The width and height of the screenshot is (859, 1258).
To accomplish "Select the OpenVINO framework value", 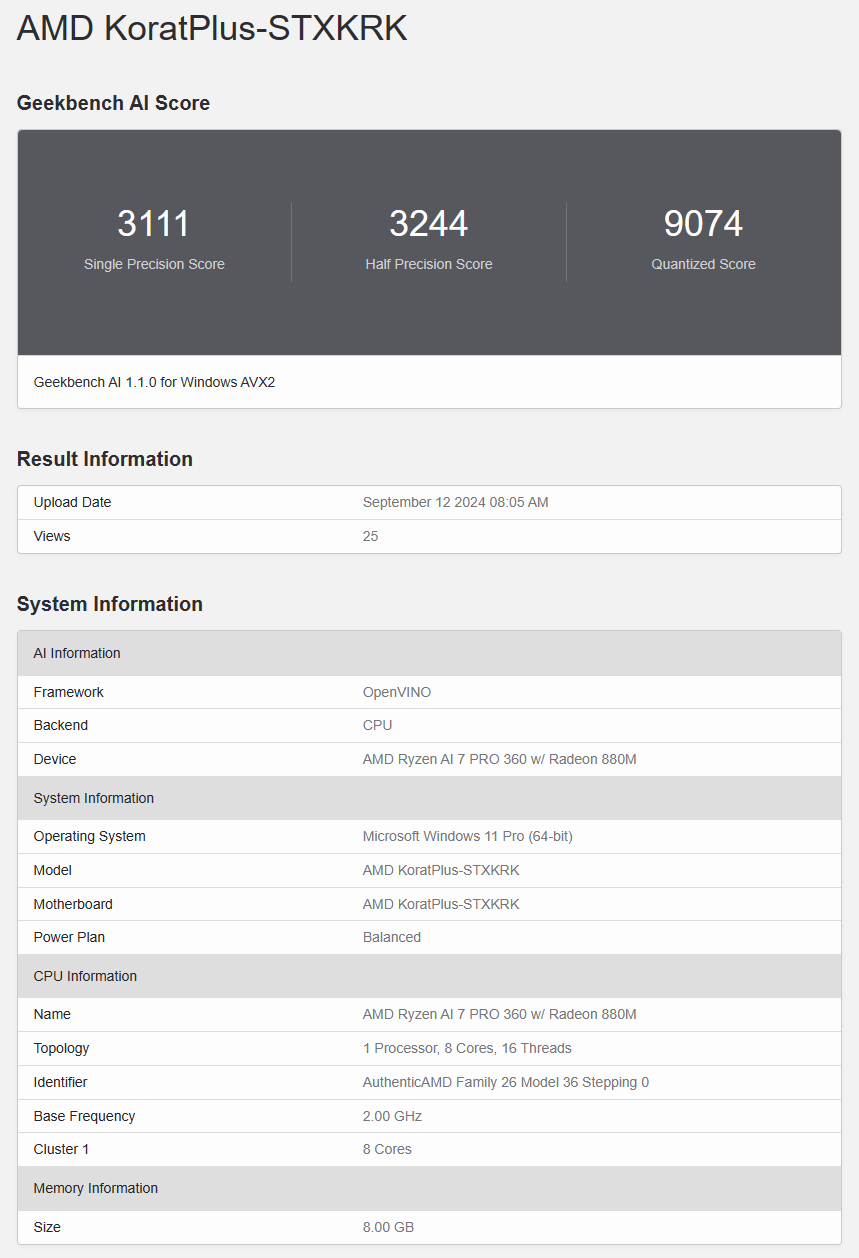I will [397, 692].
